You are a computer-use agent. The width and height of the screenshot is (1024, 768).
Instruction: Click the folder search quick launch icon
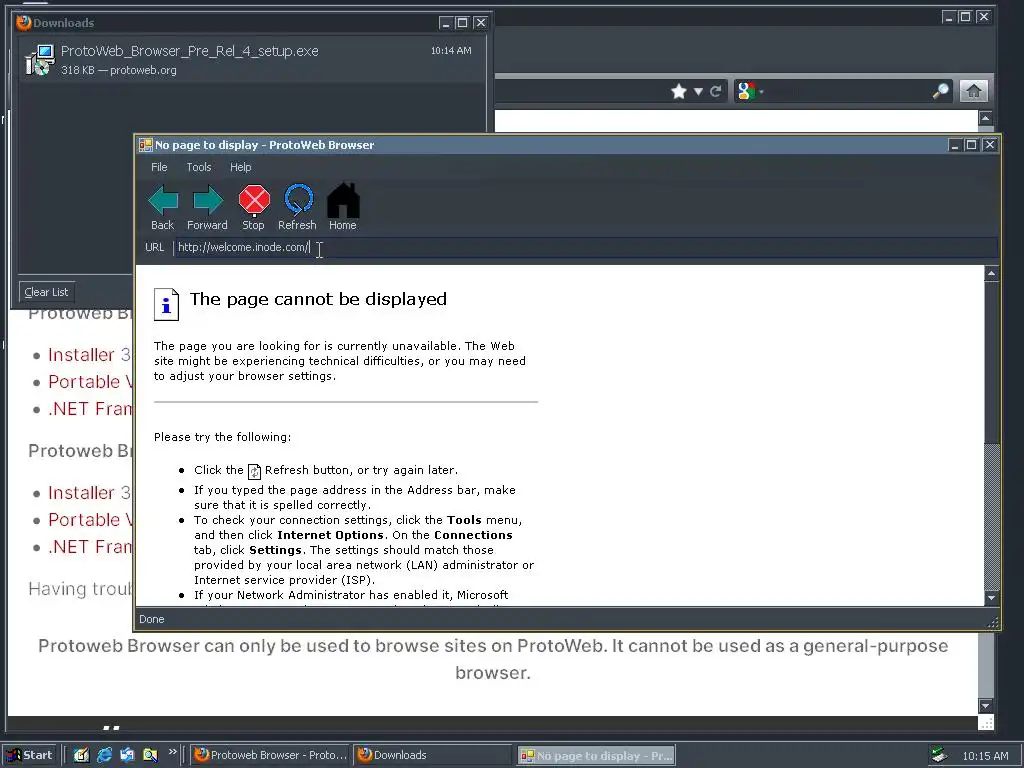150,755
